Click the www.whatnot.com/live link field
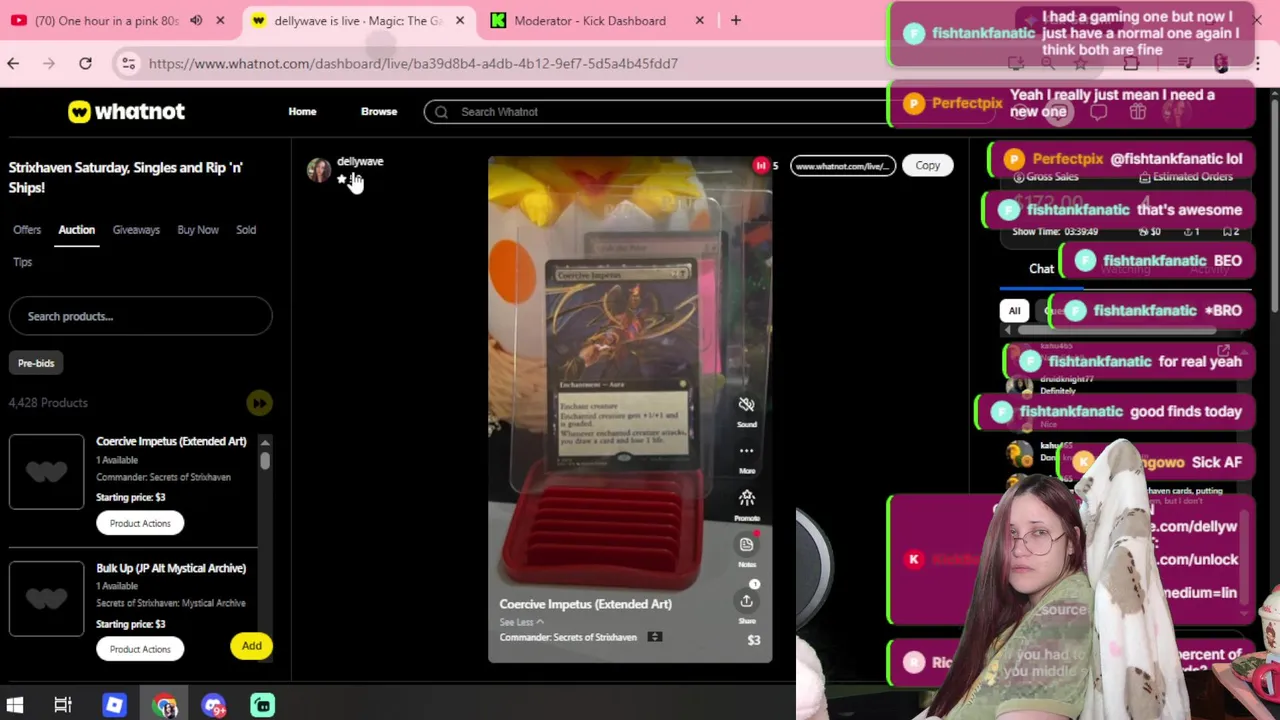 [842, 166]
